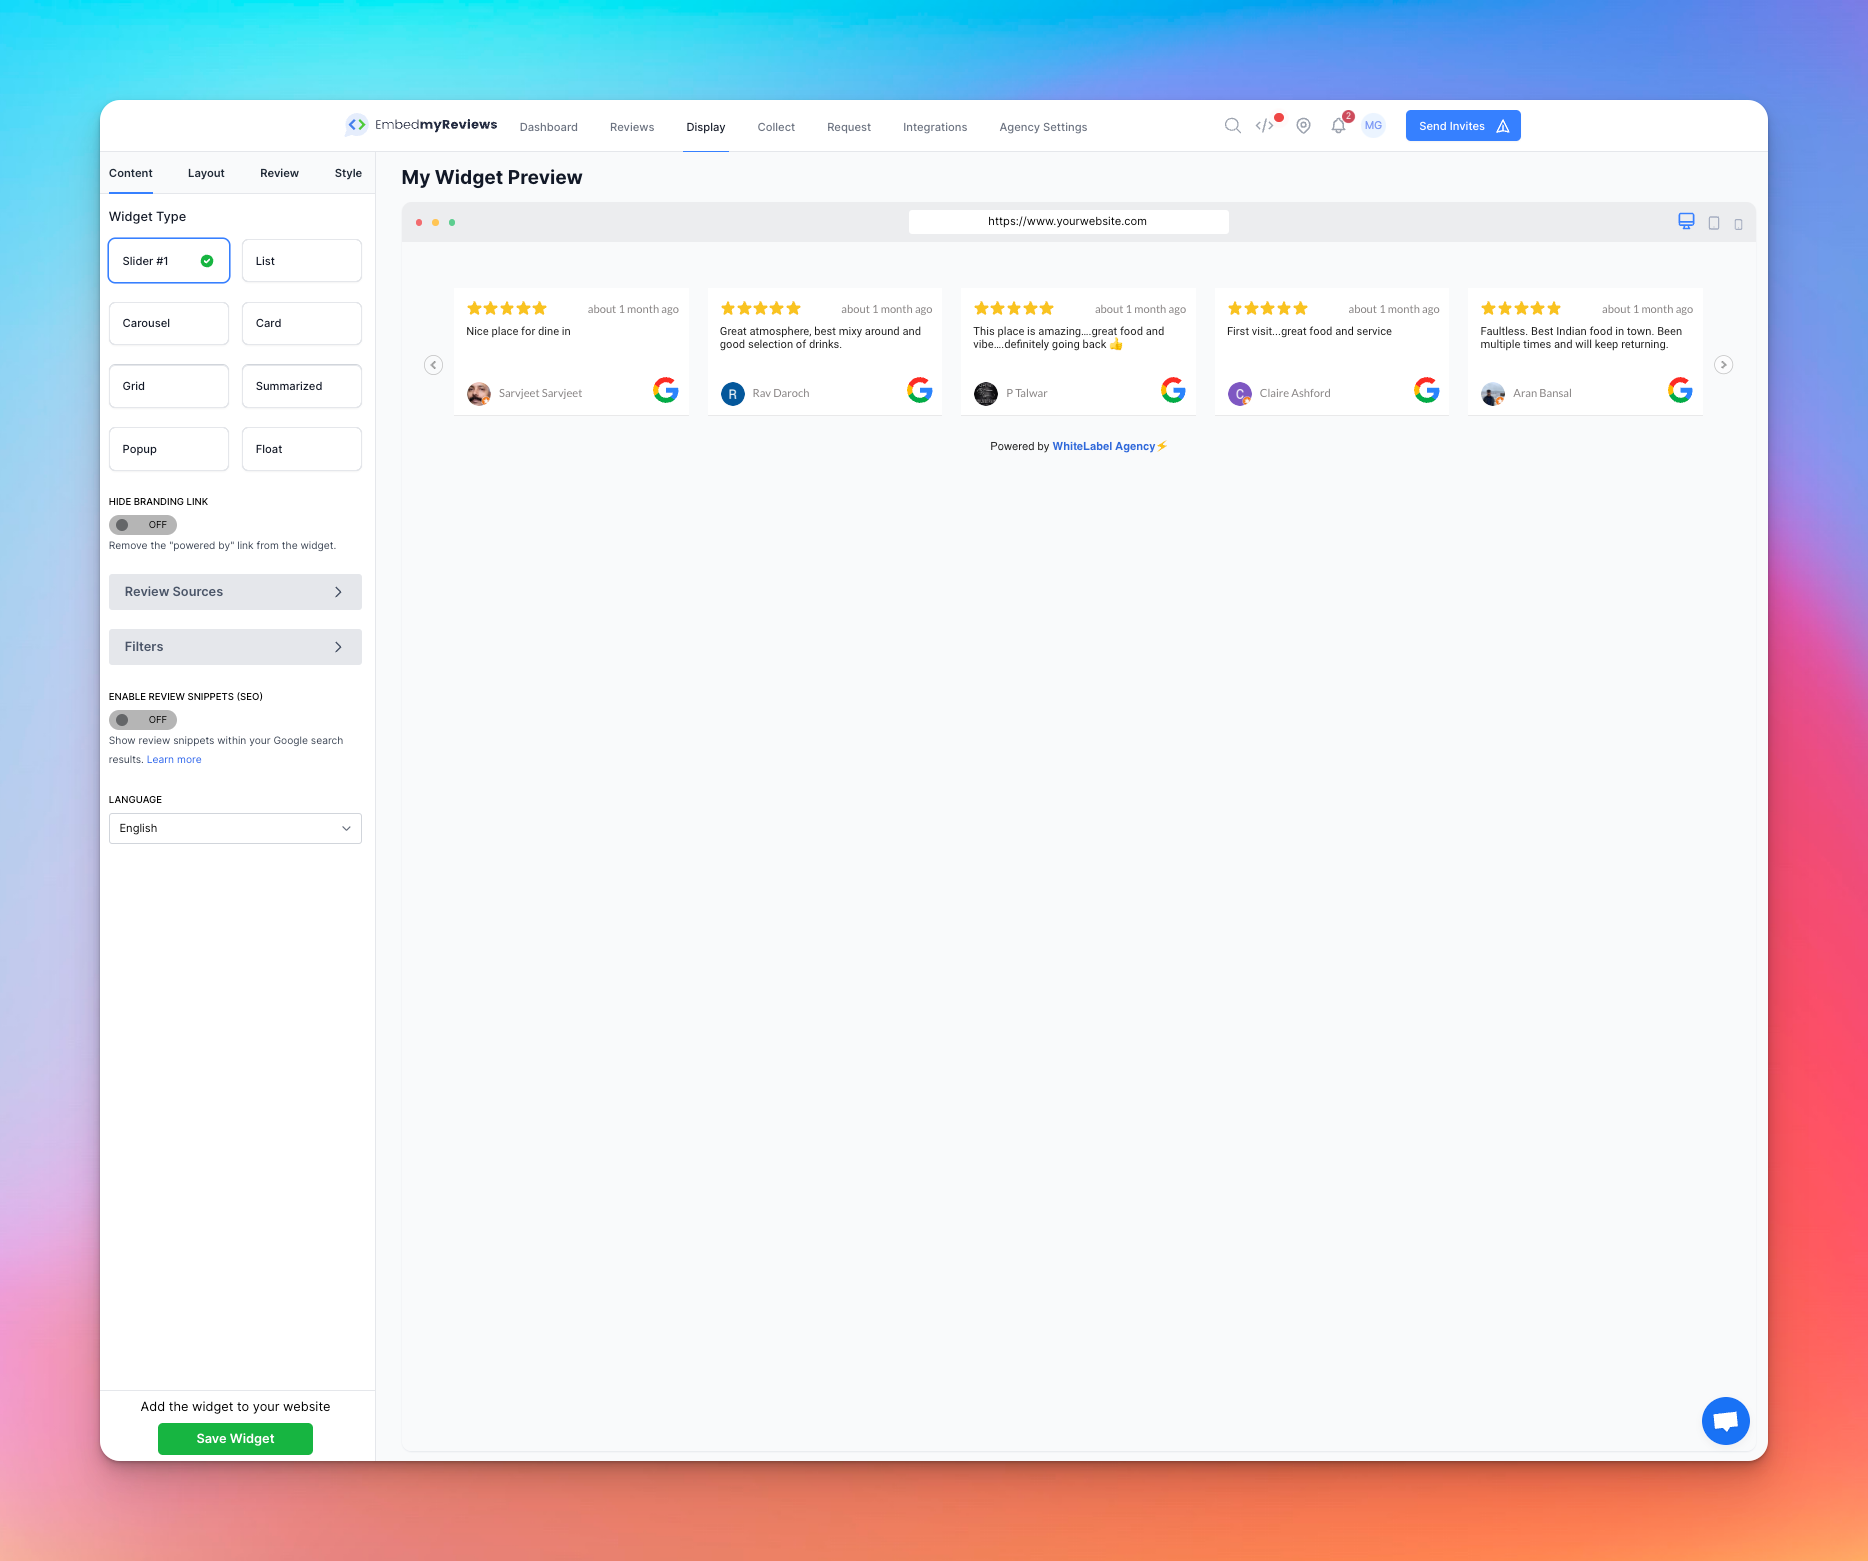
Task: Click Claire Ashford's avatar
Action: click(1240, 394)
